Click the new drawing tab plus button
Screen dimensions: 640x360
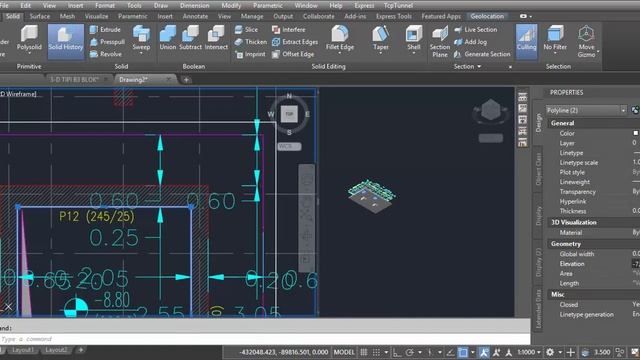(x=186, y=80)
